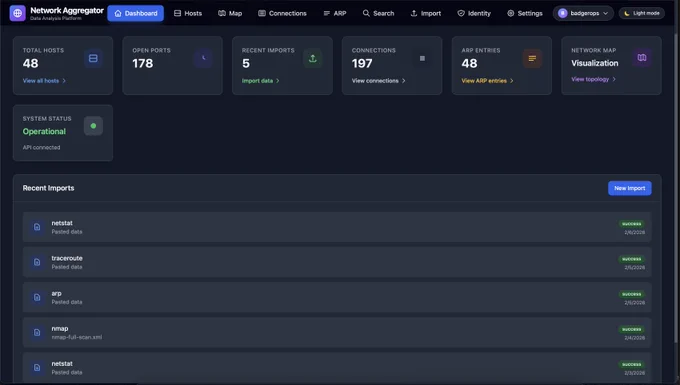Follow the View all hosts link
Screen dimensions: 680x385
[x=44, y=81]
